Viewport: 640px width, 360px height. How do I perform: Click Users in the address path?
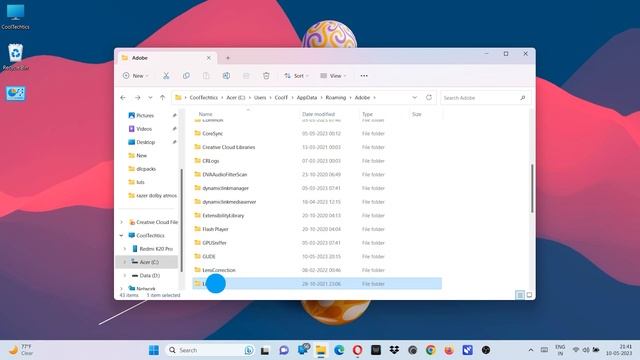(260, 98)
